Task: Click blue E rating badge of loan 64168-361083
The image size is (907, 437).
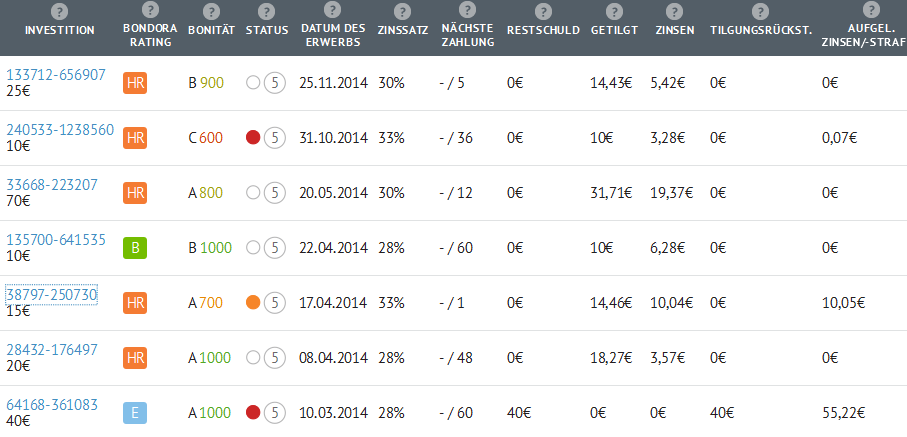Action: [x=135, y=413]
